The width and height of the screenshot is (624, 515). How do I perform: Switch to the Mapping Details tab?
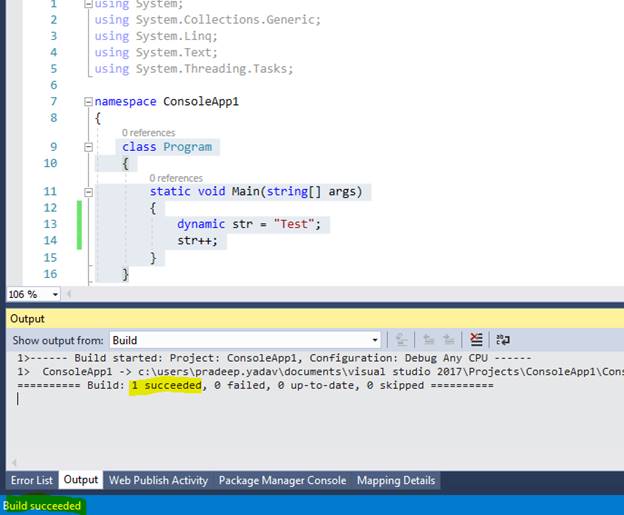(396, 480)
